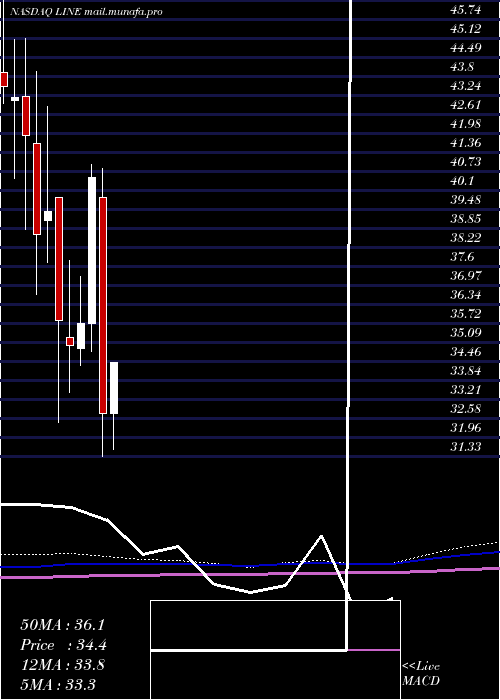Click the 38.85 price axis label
This screenshot has width=500, height=700.
(x=466, y=219)
